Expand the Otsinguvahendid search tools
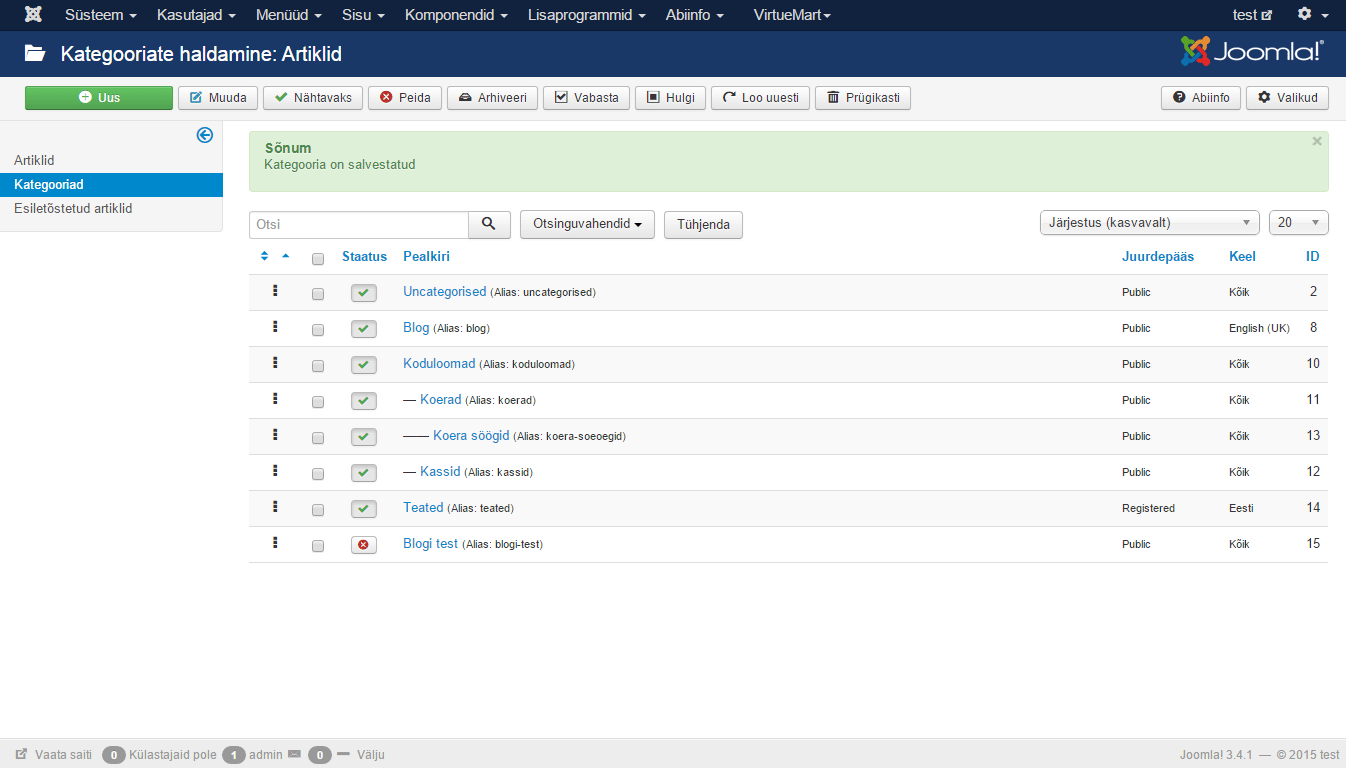Screen dimensions: 1346x768 point(587,224)
